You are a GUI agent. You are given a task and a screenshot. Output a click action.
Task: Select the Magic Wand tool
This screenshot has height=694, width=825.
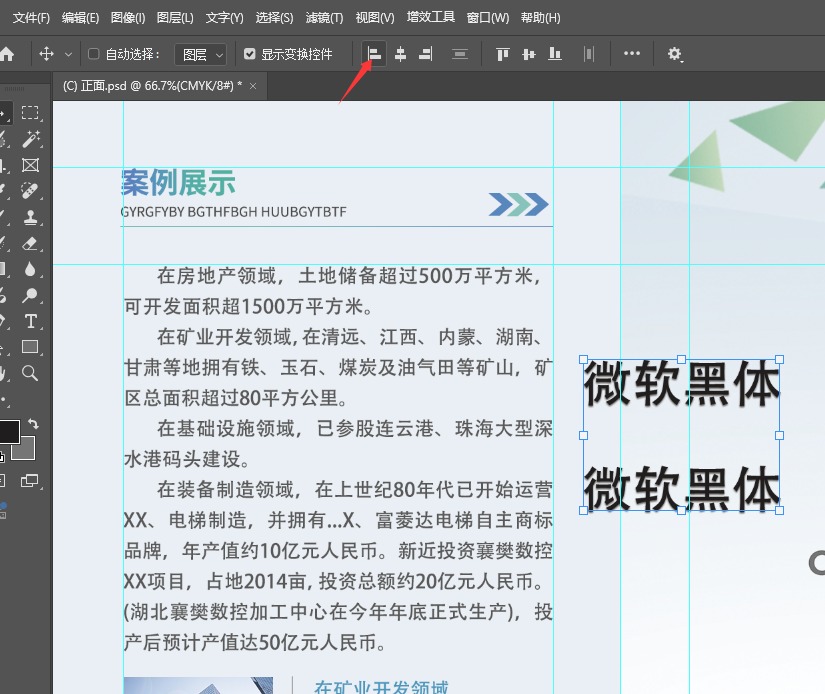click(x=30, y=139)
